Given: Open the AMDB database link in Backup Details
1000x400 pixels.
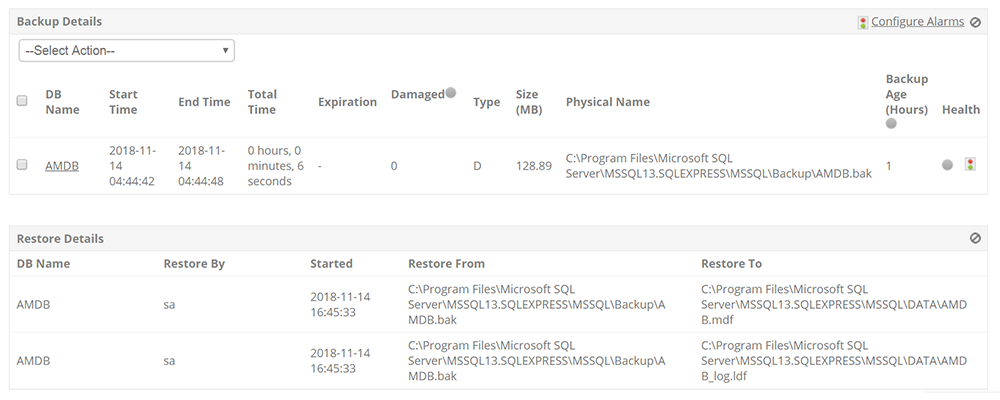Looking at the screenshot, I should [x=62, y=166].
